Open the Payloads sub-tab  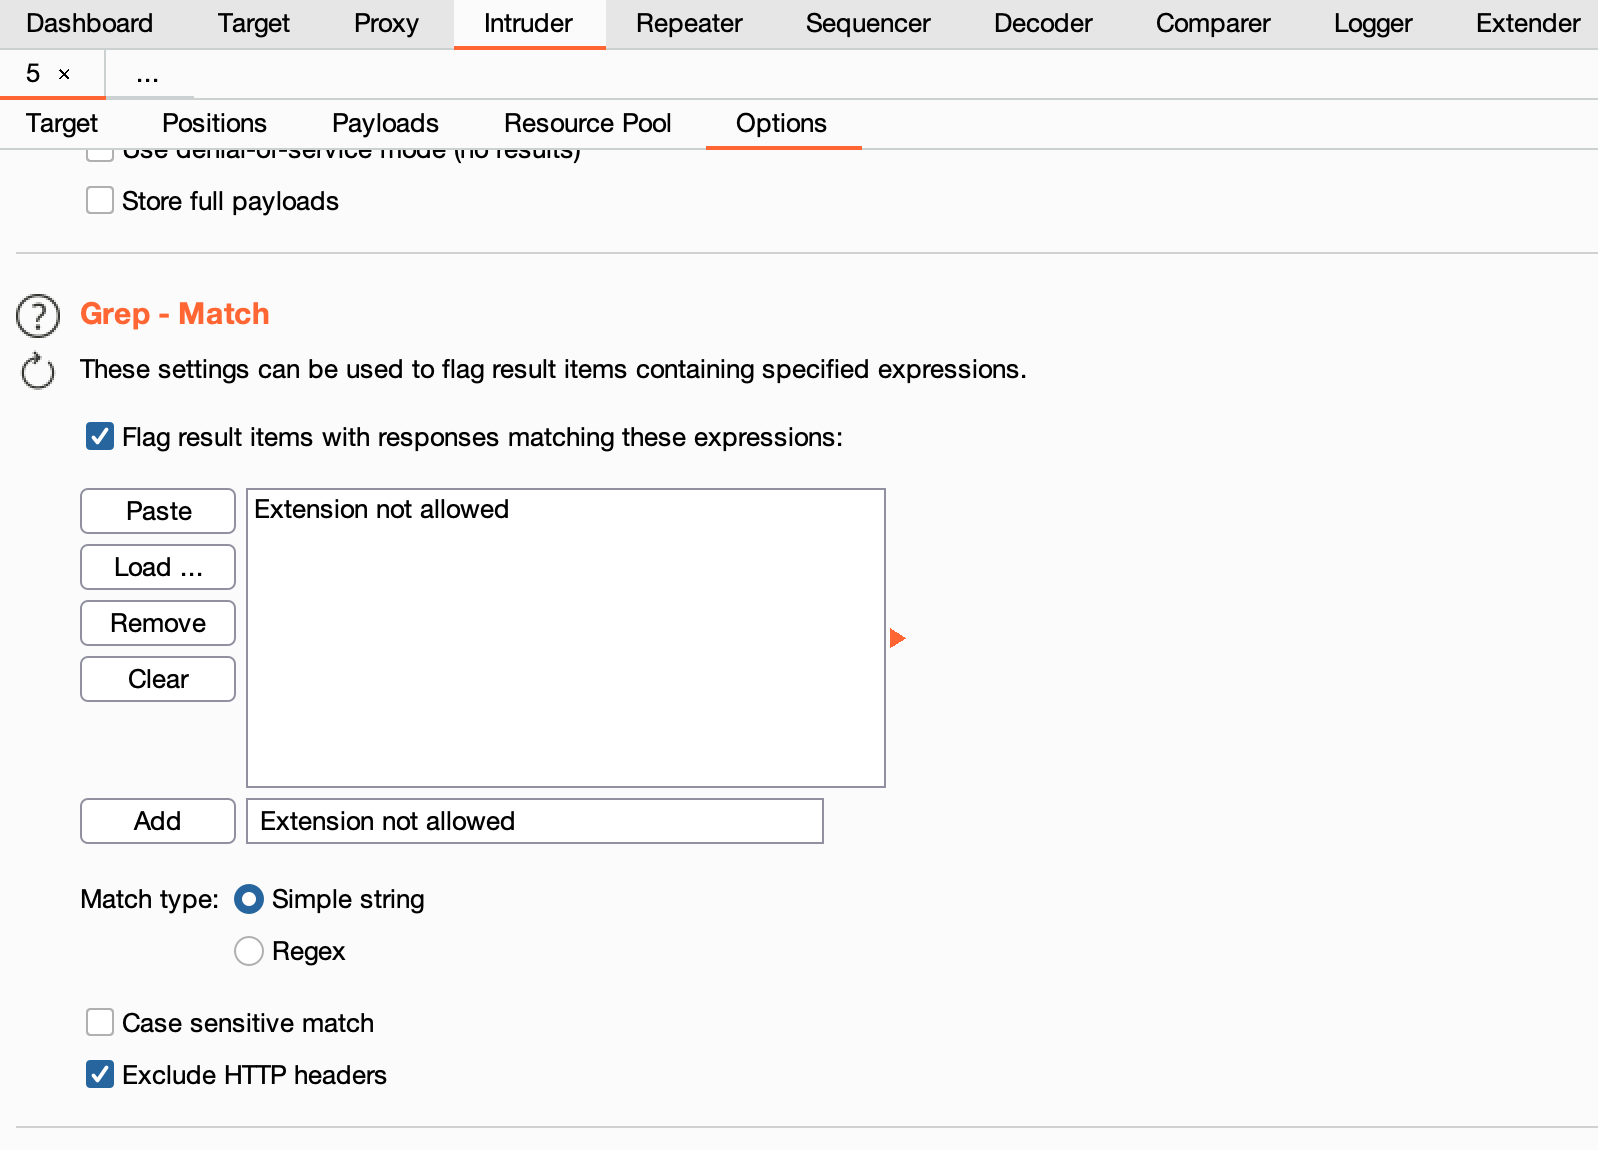pos(385,123)
